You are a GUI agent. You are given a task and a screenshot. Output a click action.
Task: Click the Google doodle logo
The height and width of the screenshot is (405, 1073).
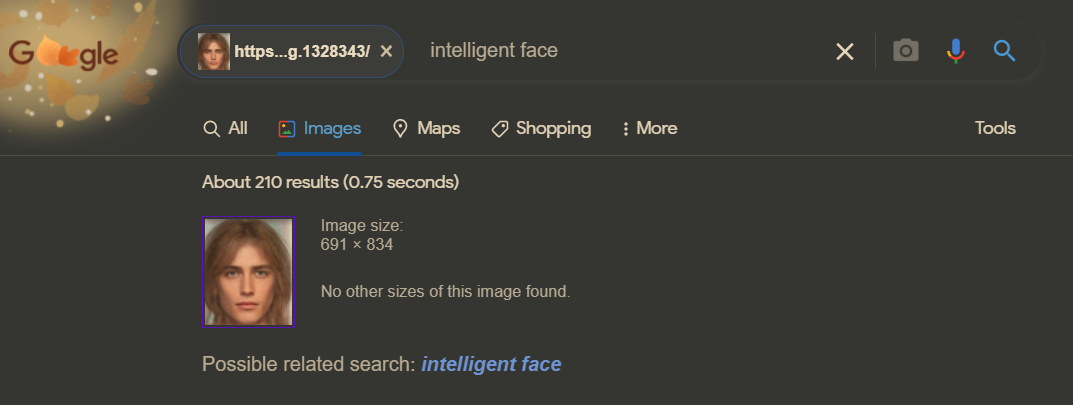[64, 54]
